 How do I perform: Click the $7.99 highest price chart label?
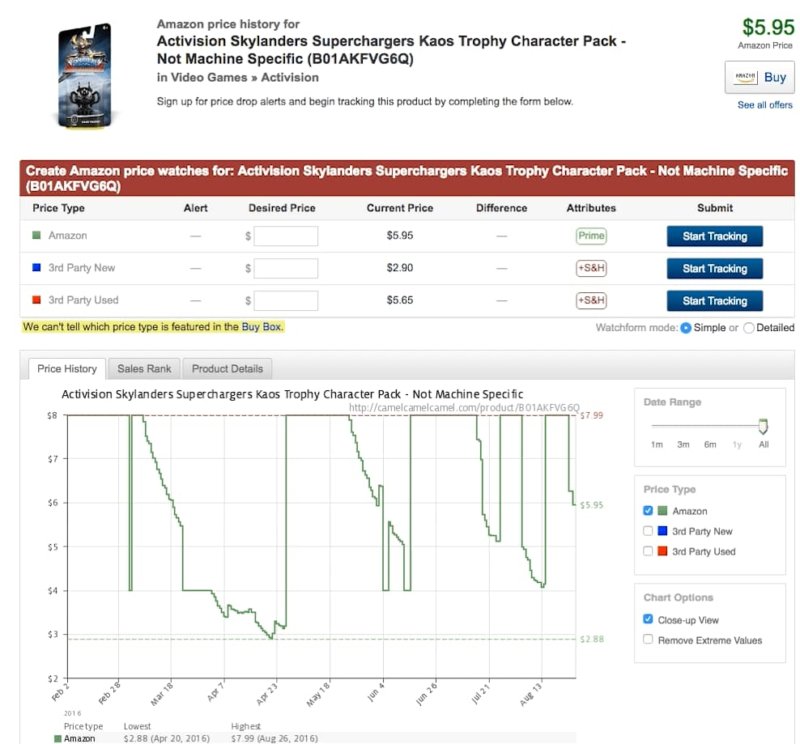coord(592,415)
